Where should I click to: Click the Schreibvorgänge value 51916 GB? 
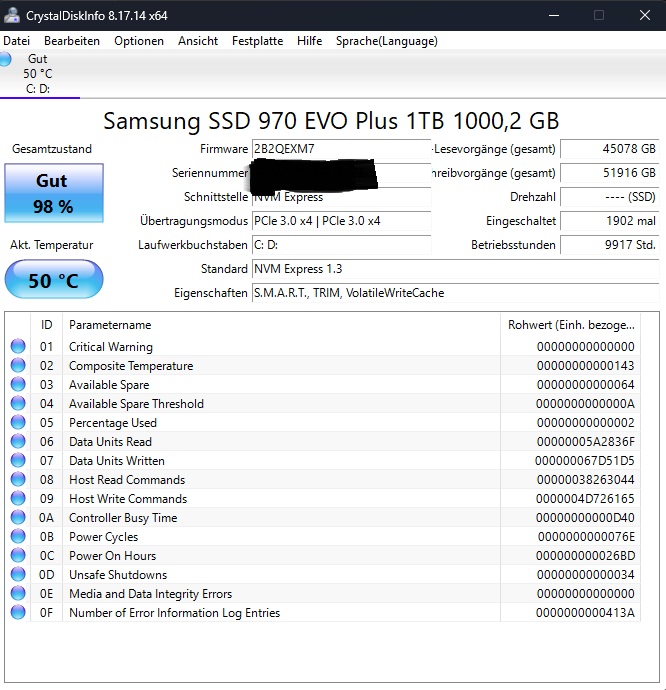tap(610, 173)
